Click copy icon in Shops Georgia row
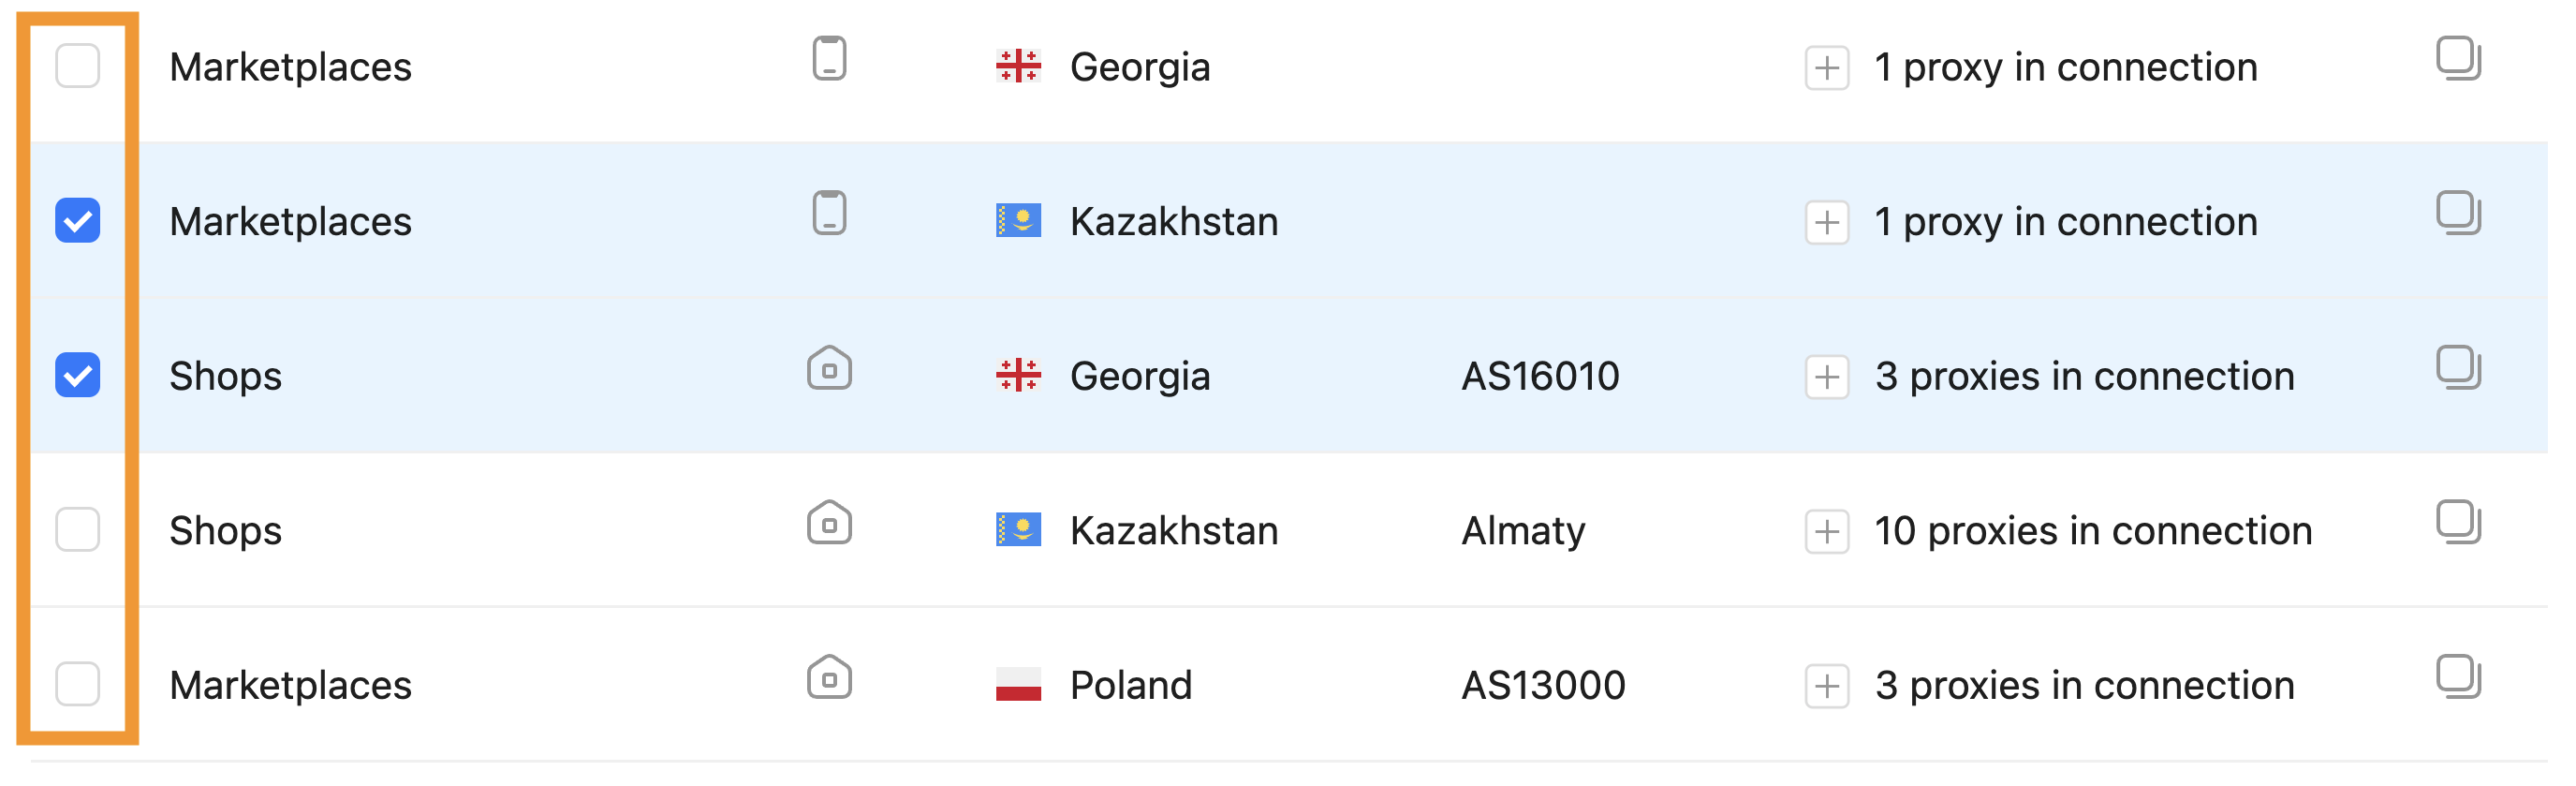2576x786 pixels. (x=2458, y=367)
